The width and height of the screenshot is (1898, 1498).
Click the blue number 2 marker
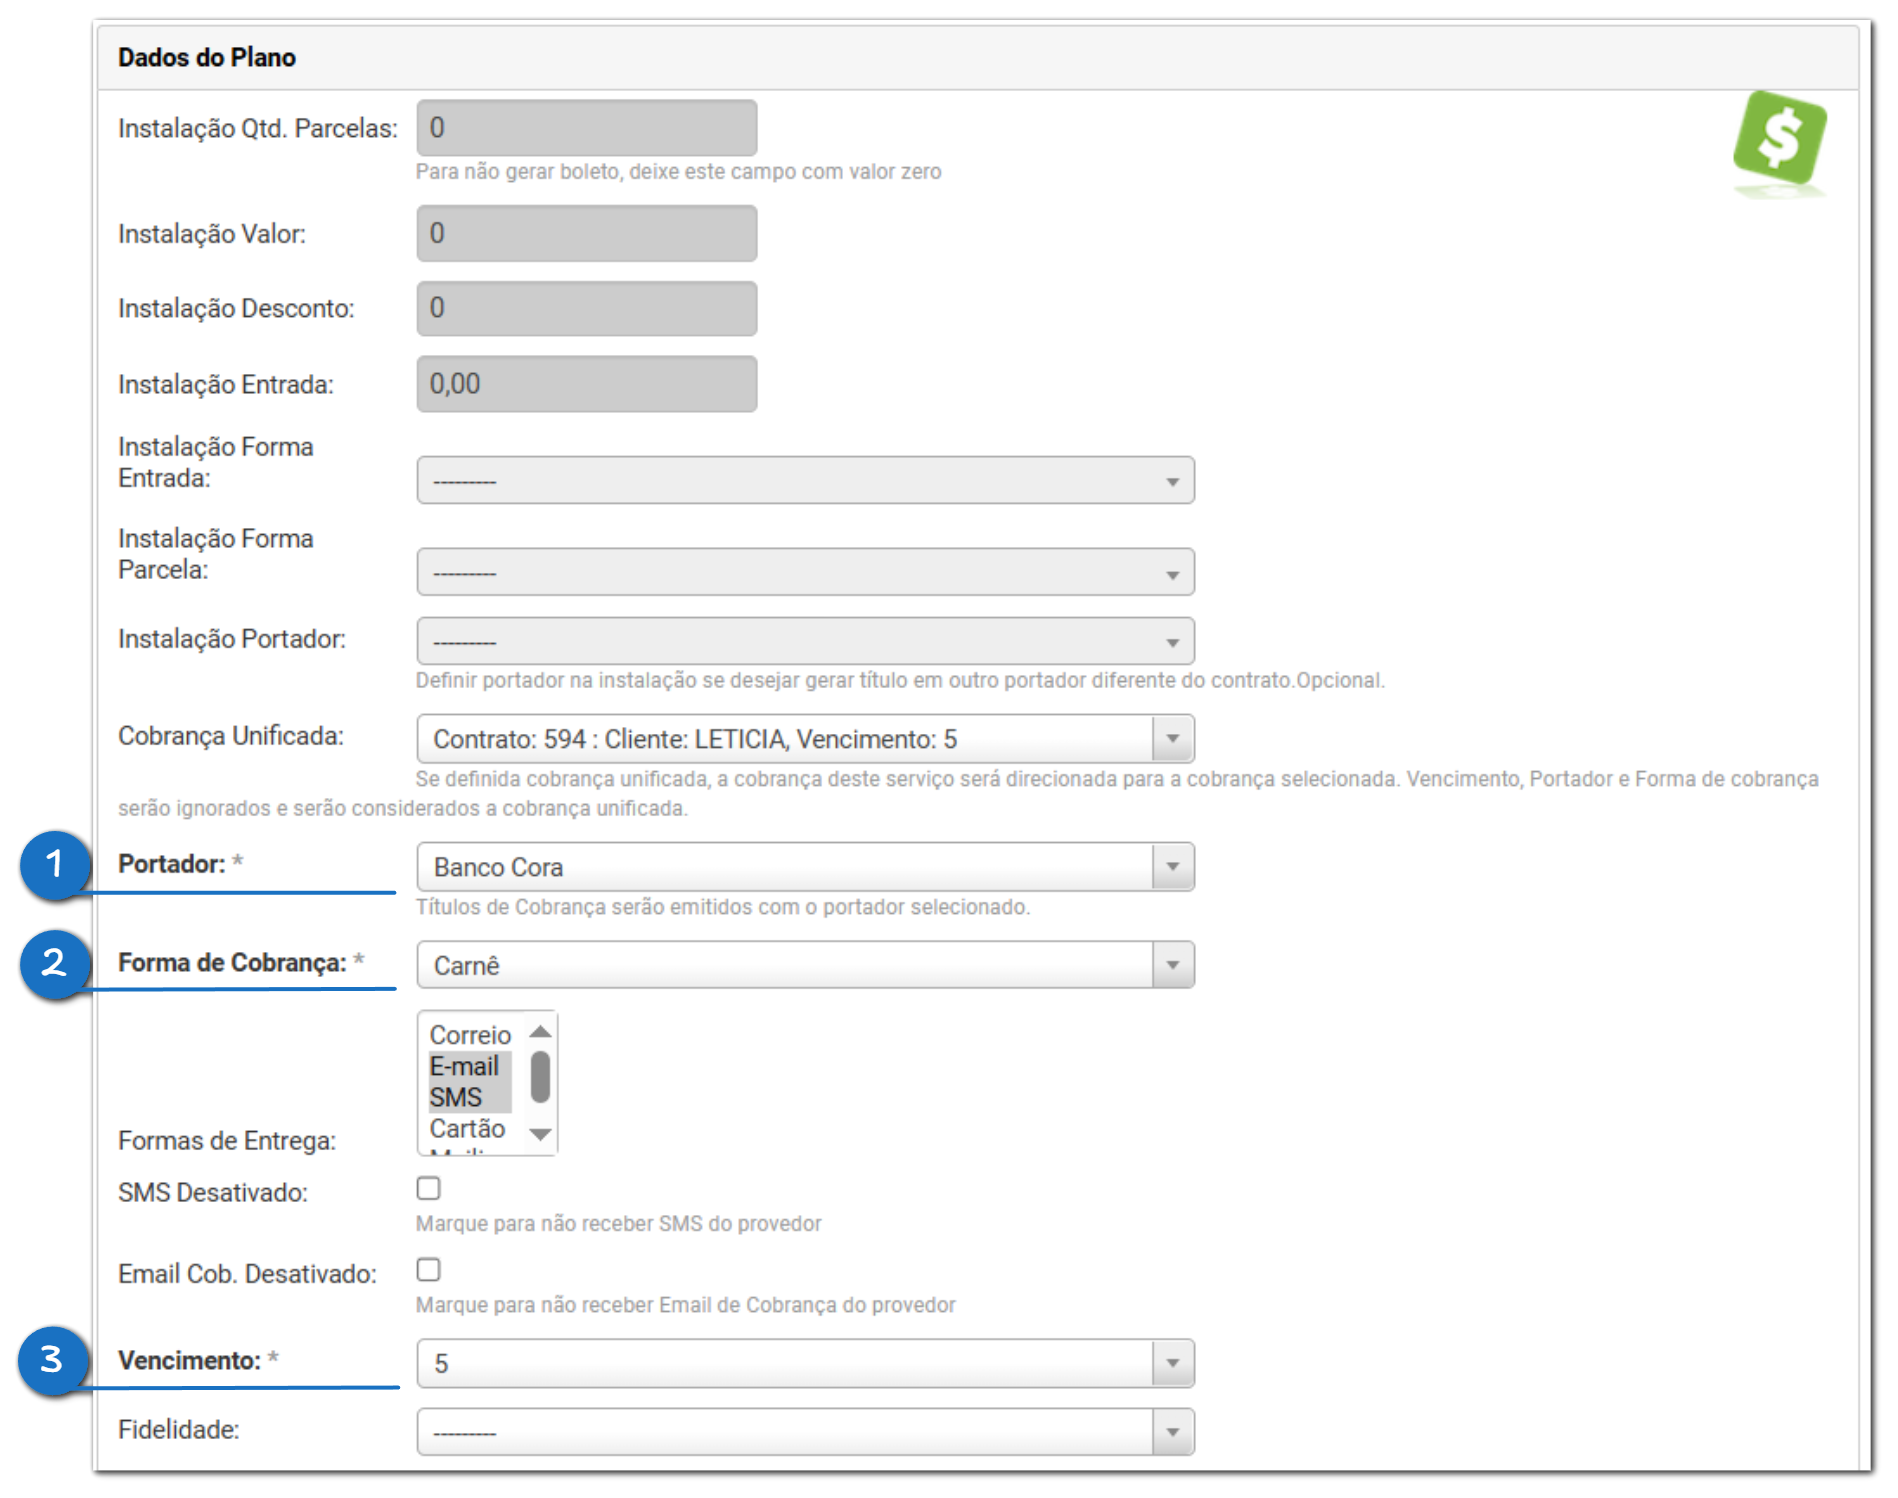pos(54,963)
